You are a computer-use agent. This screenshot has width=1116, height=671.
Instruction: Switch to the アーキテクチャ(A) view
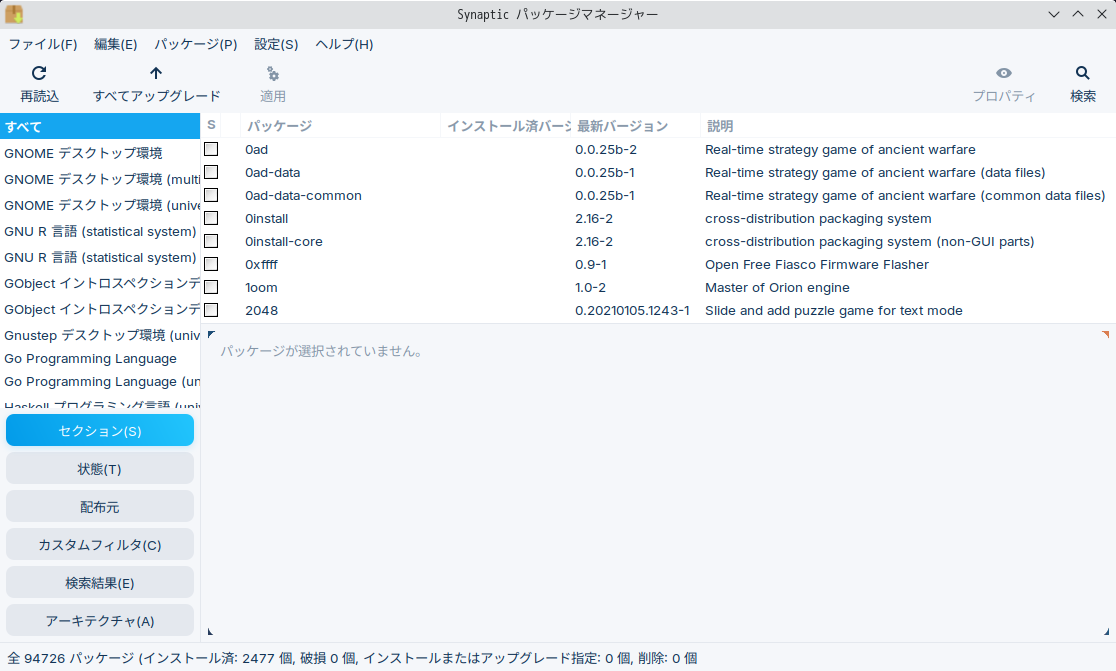click(x=99, y=620)
